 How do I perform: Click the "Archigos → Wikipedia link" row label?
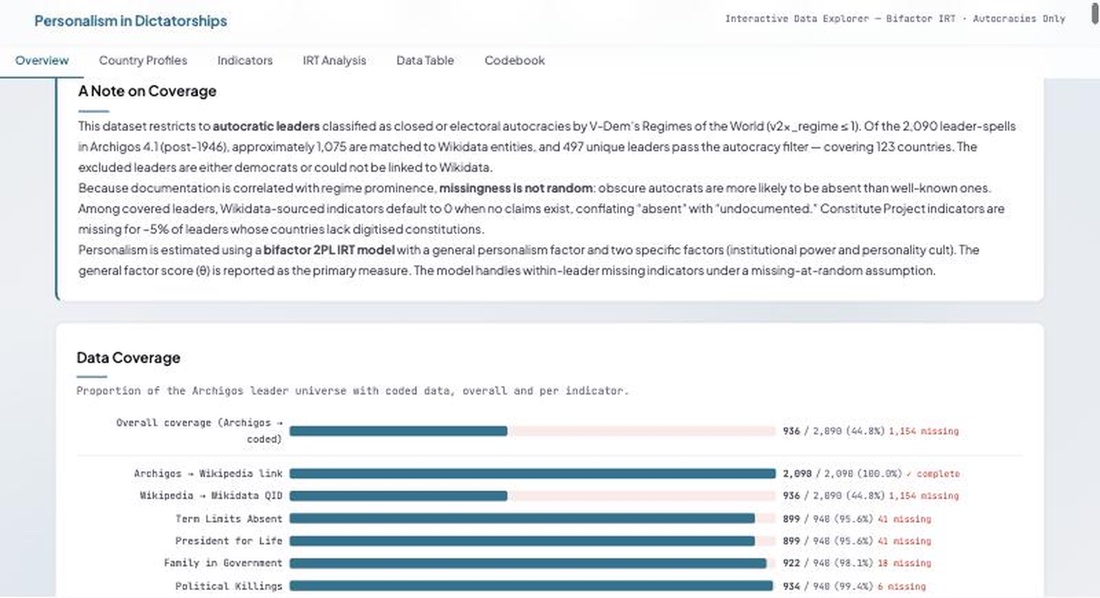click(x=208, y=474)
